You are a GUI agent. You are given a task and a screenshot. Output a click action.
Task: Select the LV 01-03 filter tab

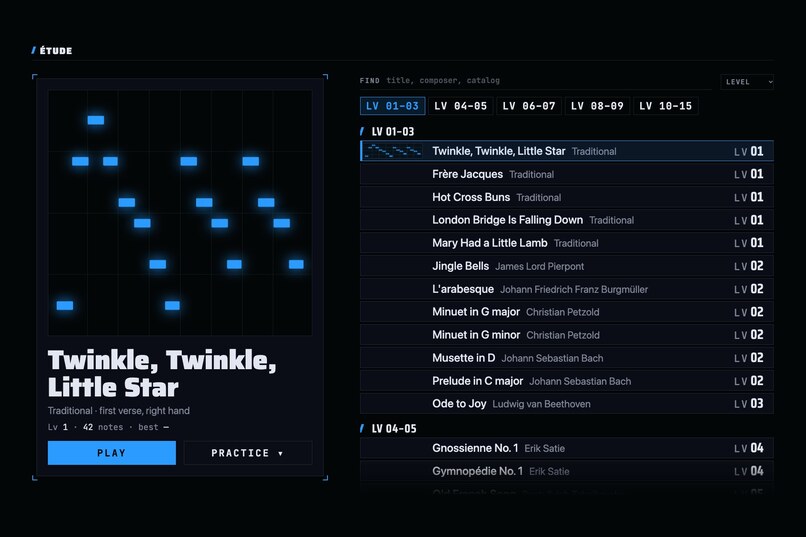[x=392, y=106]
